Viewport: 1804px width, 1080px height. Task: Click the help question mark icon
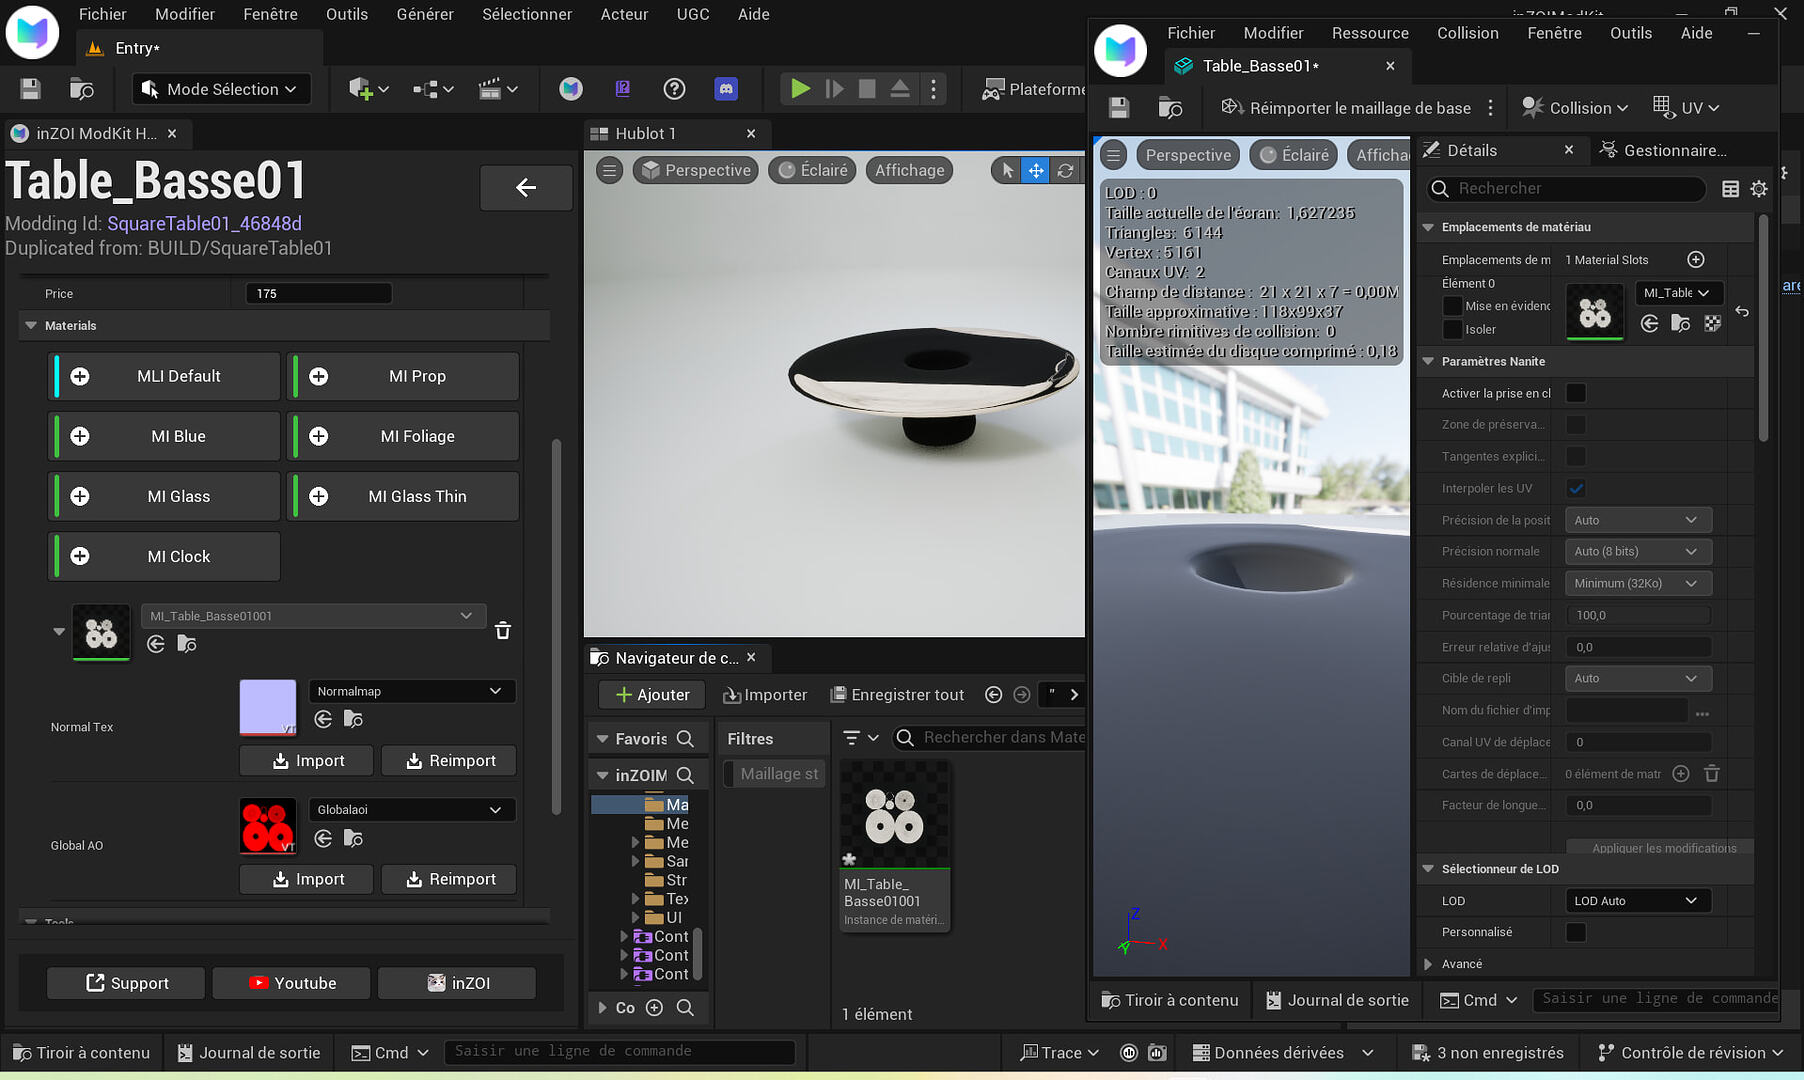(674, 89)
